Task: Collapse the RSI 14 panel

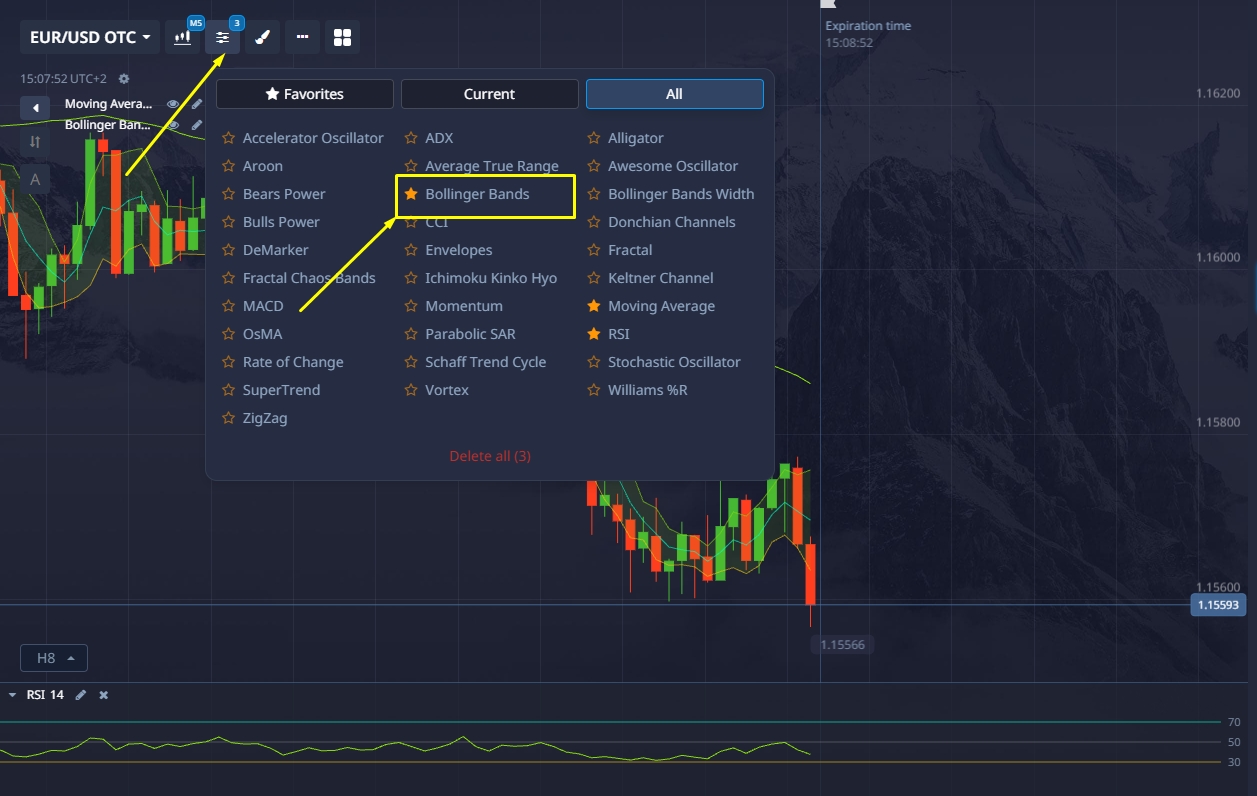Action: point(12,695)
